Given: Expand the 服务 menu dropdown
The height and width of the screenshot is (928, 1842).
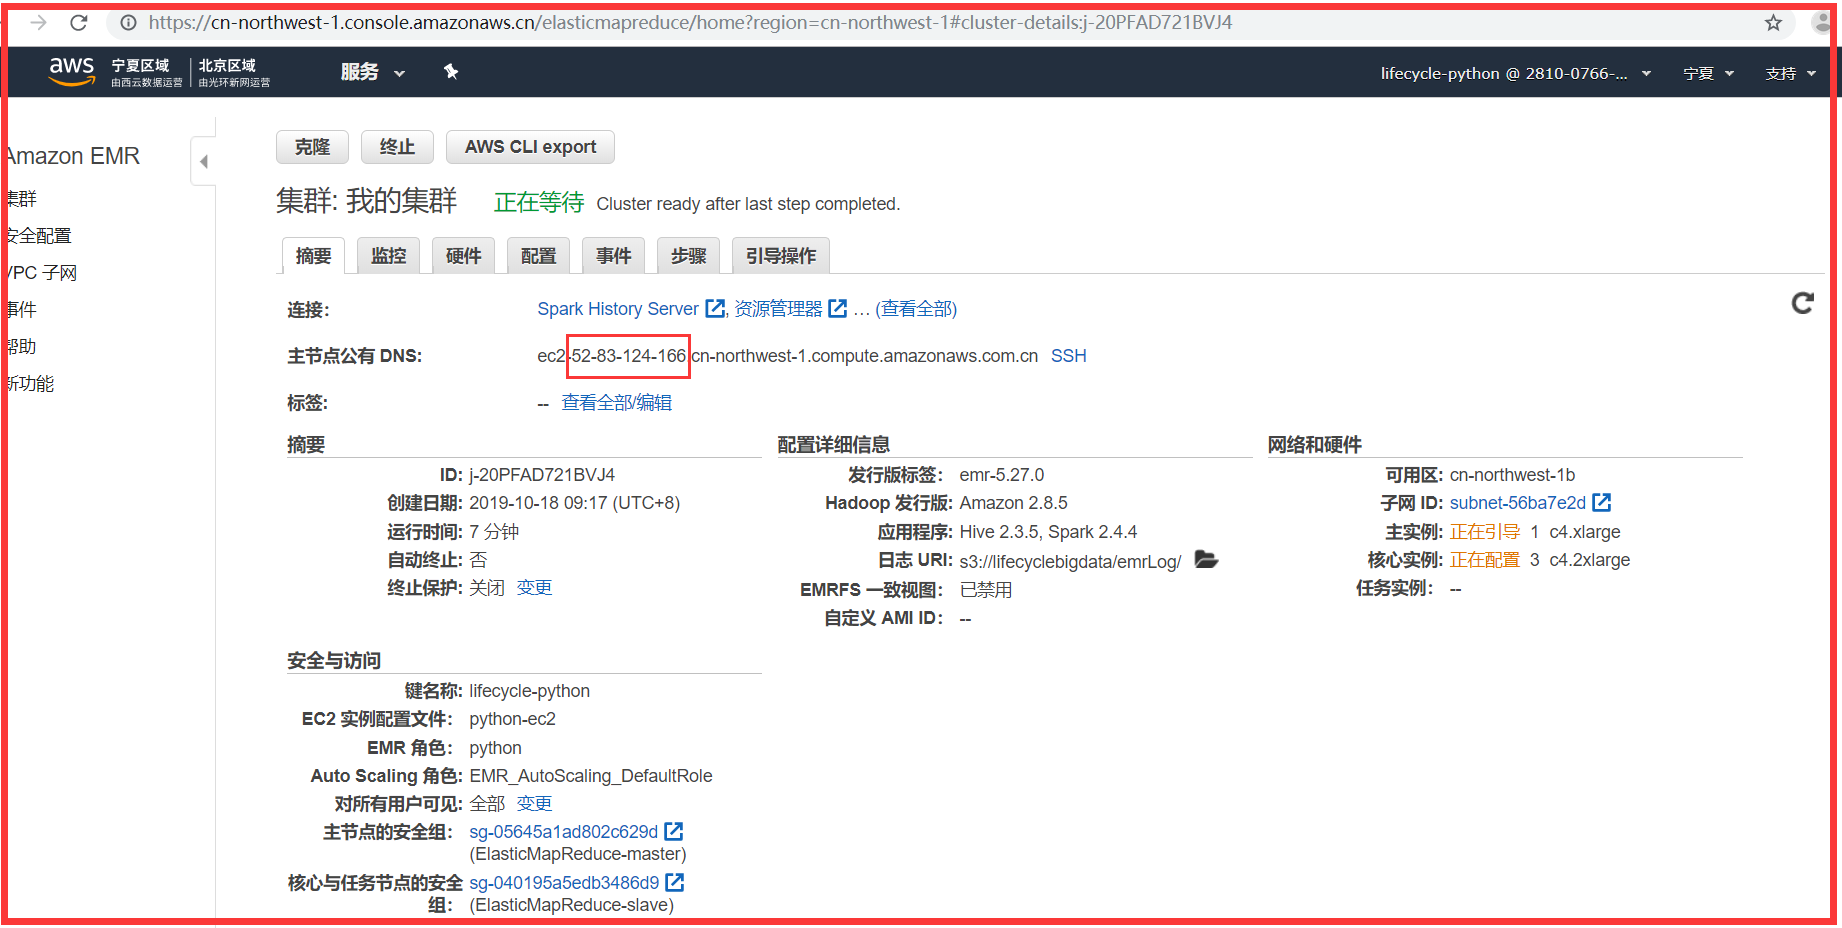Looking at the screenshot, I should (x=372, y=71).
